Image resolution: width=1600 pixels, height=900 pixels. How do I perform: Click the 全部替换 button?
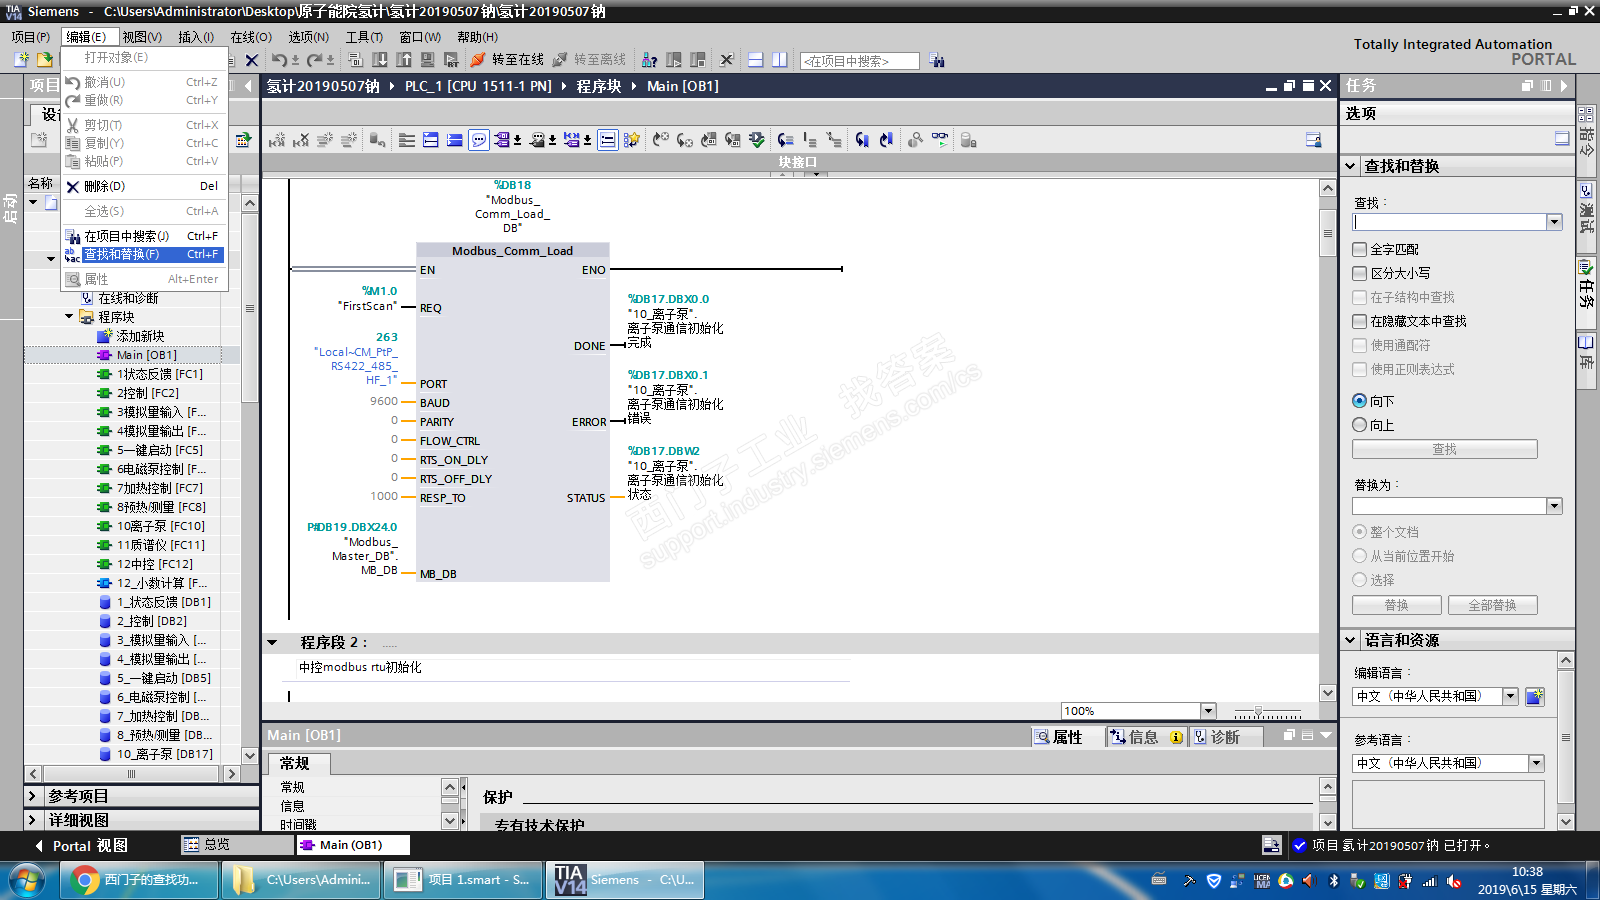click(x=1492, y=605)
